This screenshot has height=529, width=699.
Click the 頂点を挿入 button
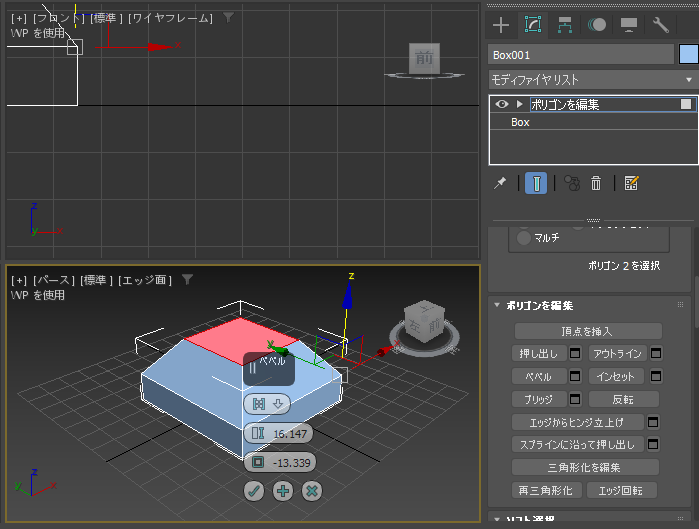tap(588, 331)
